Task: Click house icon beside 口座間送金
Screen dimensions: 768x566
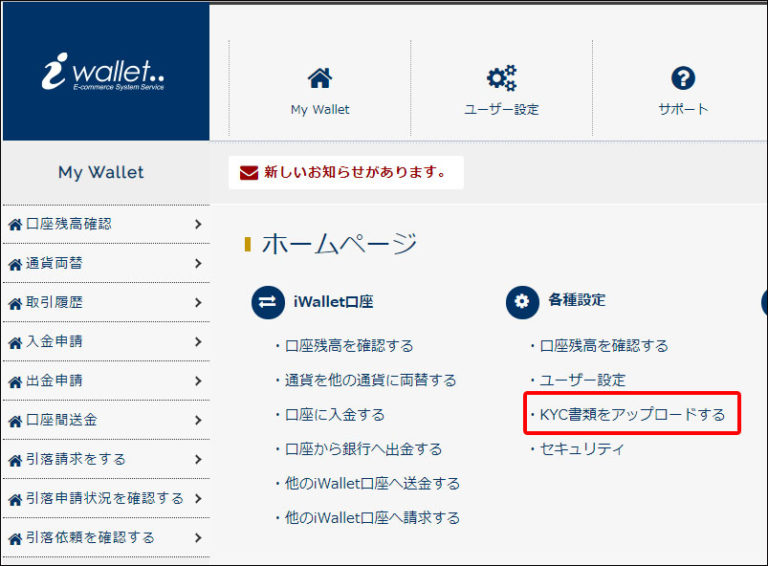Action: pos(15,421)
